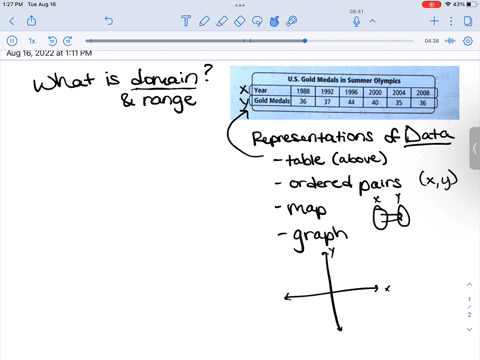Open the plus insert menu
The height and width of the screenshot is (360, 480).
point(434,21)
